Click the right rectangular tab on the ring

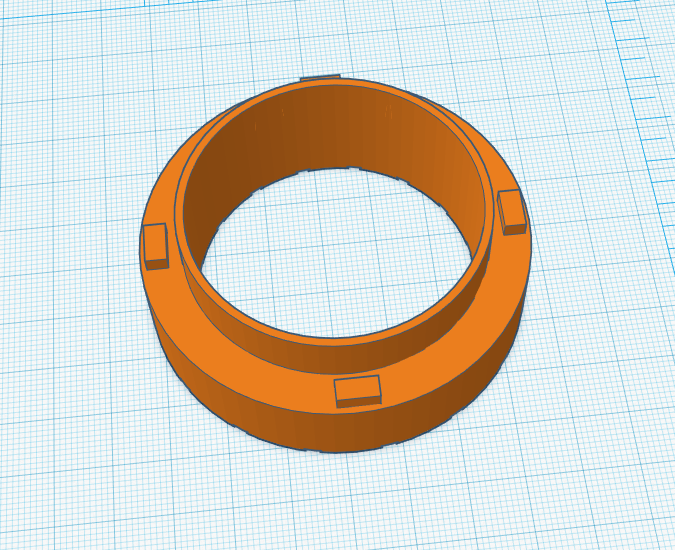[511, 212]
